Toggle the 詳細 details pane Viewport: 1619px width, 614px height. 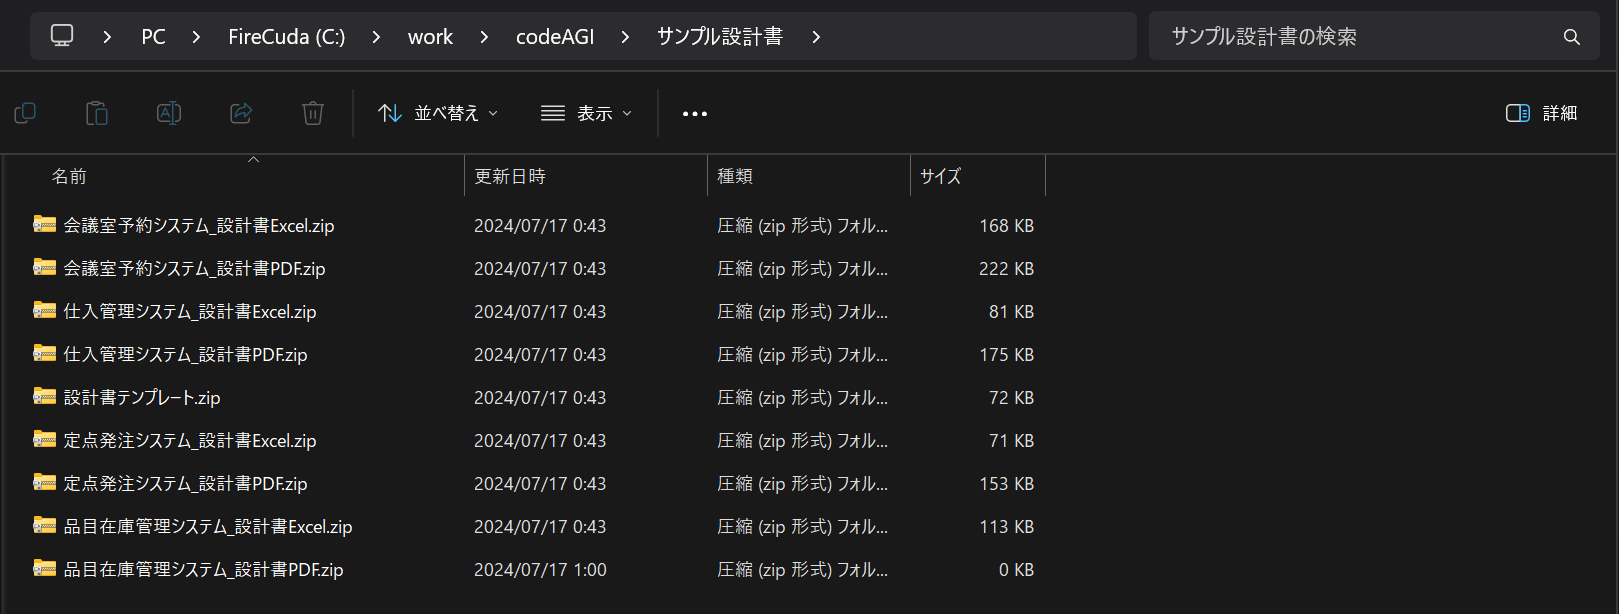click(x=1541, y=113)
